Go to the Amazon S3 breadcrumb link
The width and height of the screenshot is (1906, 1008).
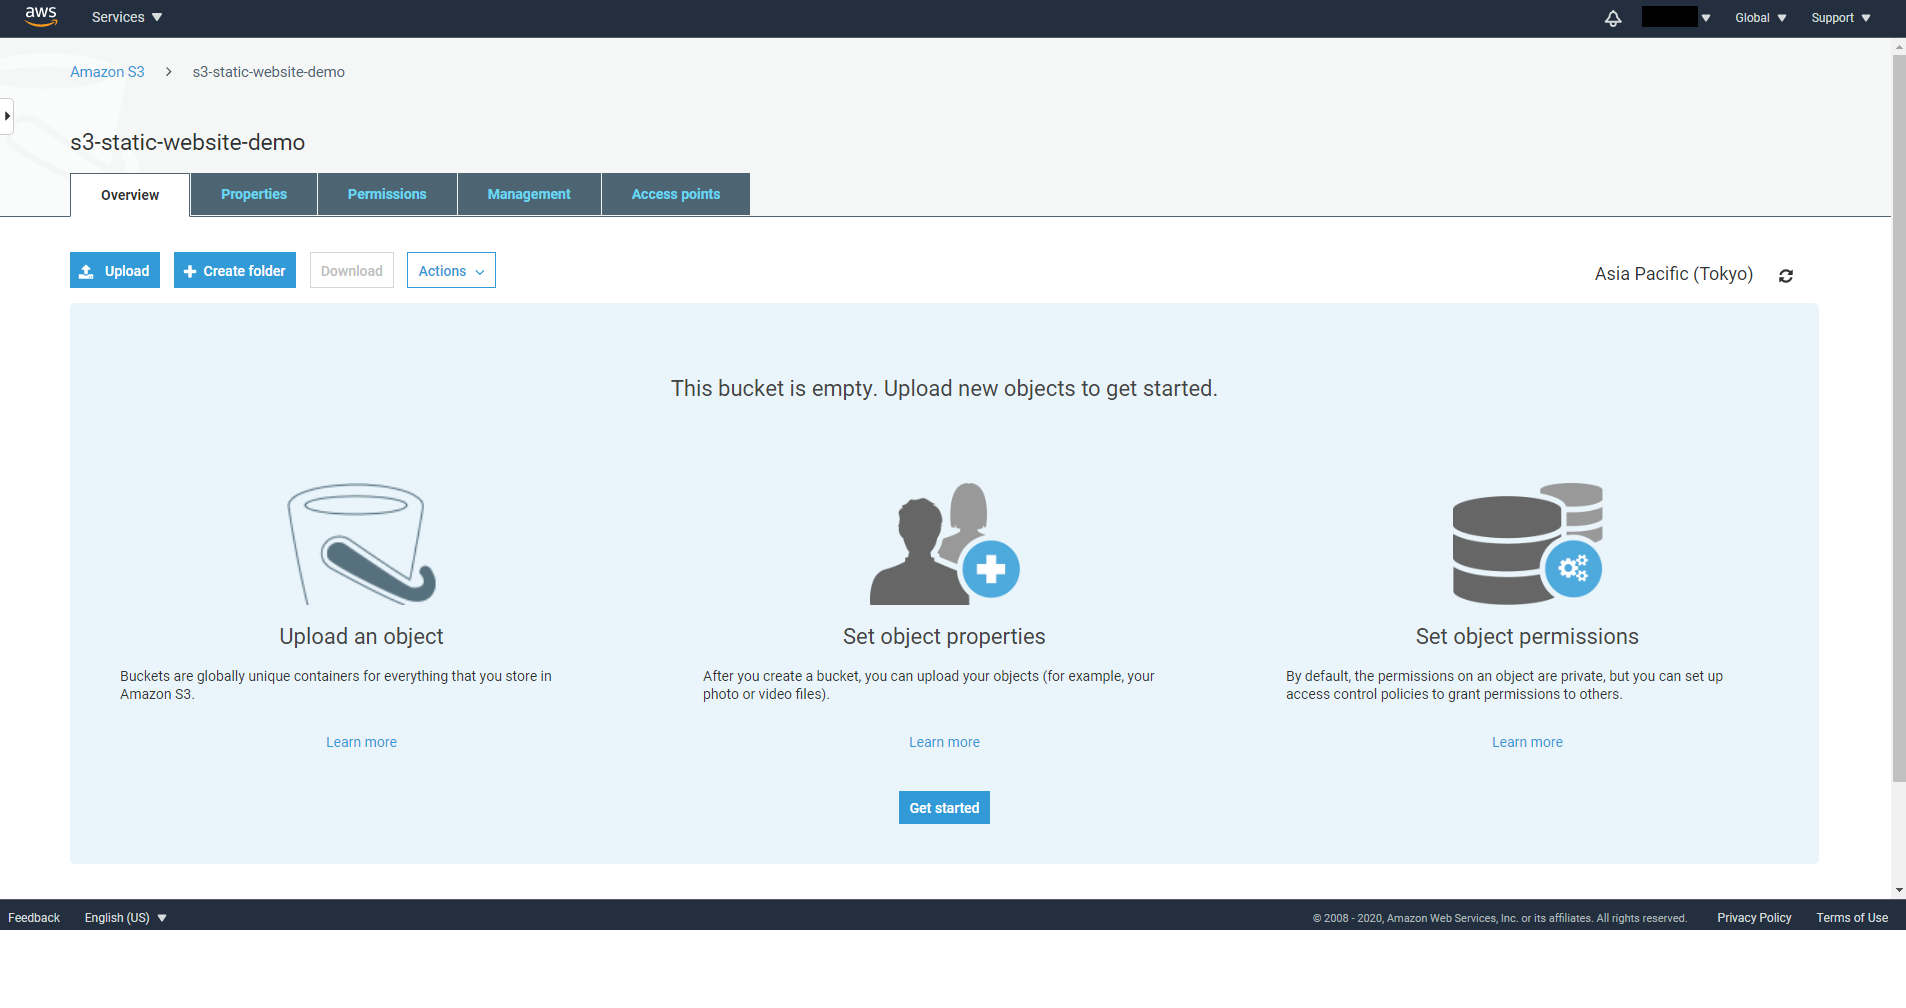pos(107,72)
